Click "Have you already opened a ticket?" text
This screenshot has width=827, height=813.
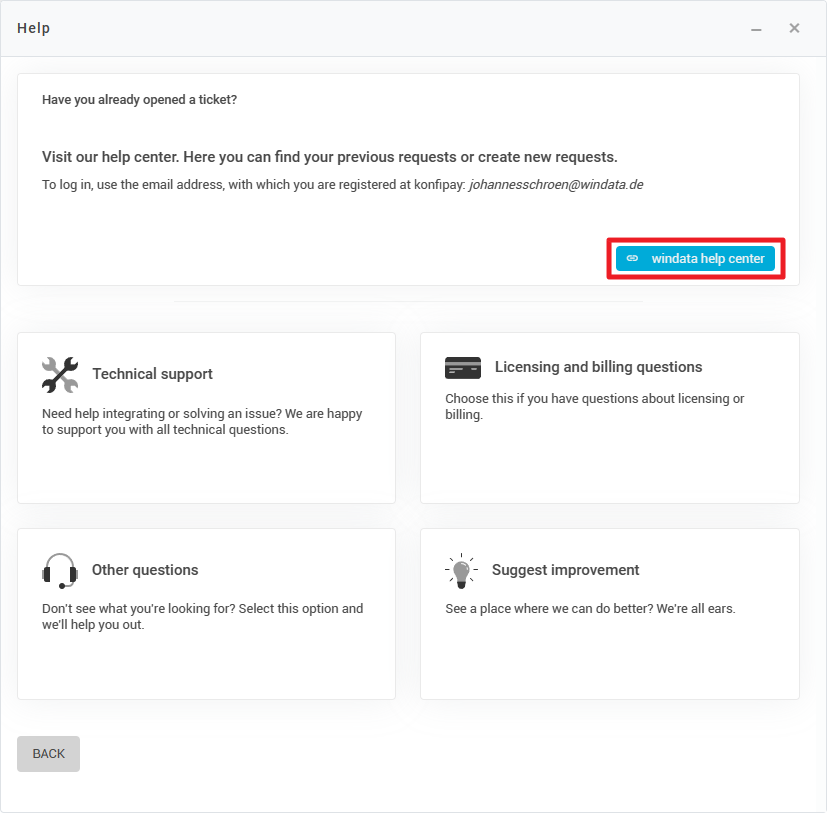tap(139, 100)
